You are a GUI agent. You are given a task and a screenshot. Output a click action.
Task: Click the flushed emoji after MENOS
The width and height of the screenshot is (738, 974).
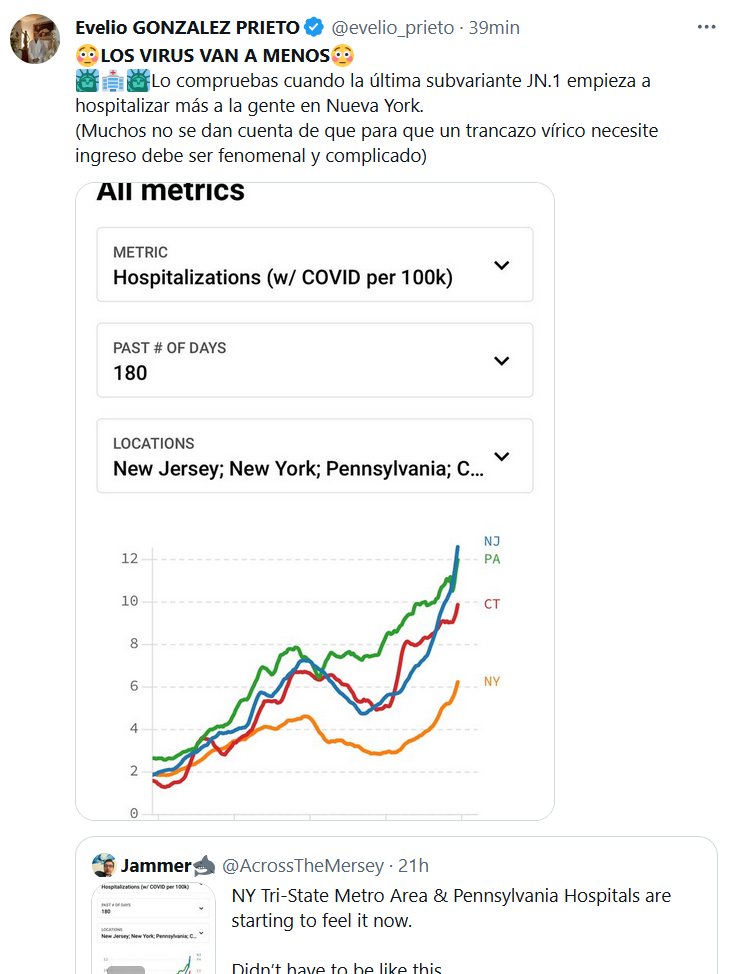(343, 55)
